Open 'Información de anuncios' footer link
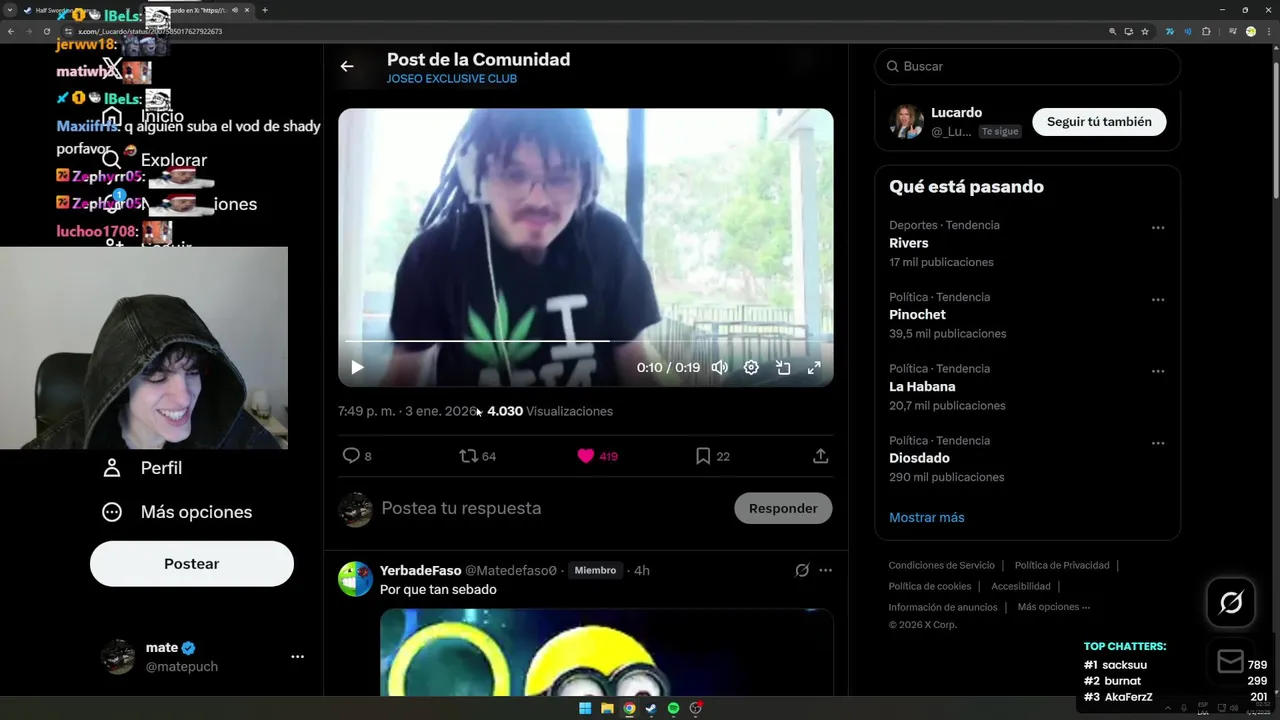 pyautogui.click(x=942, y=607)
